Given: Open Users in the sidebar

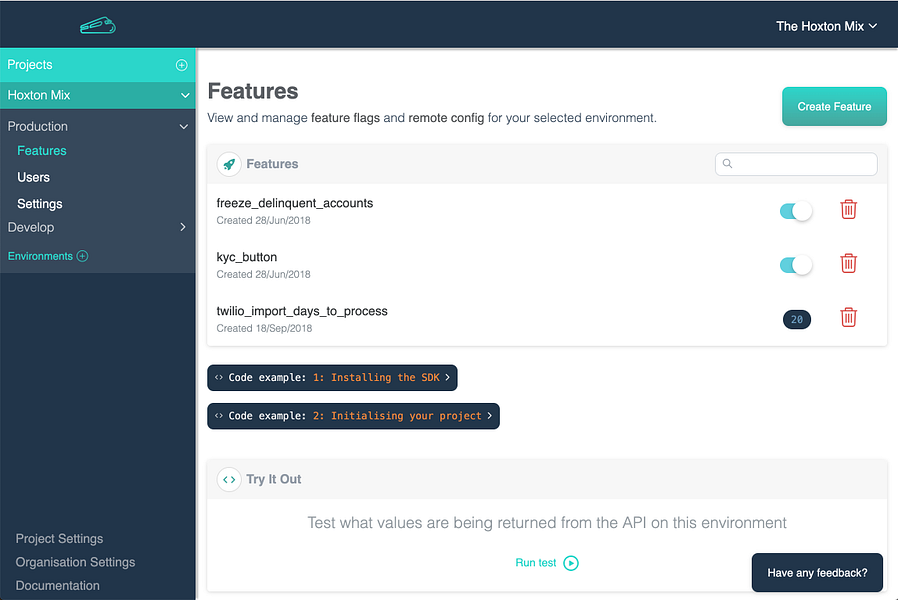Looking at the screenshot, I should point(33,177).
